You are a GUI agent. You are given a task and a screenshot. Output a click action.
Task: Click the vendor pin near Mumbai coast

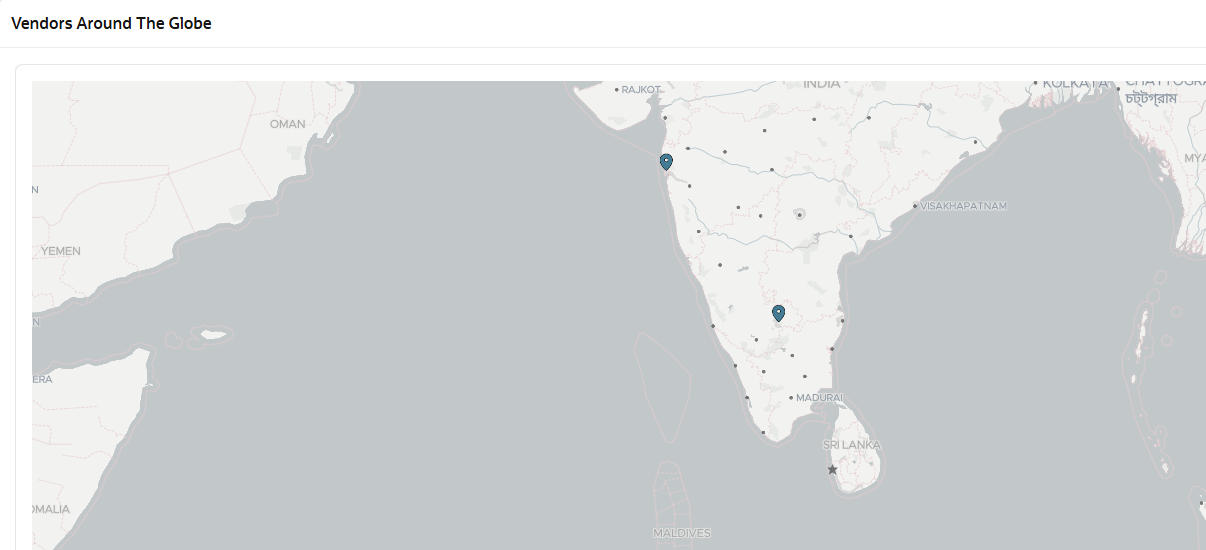pos(666,162)
